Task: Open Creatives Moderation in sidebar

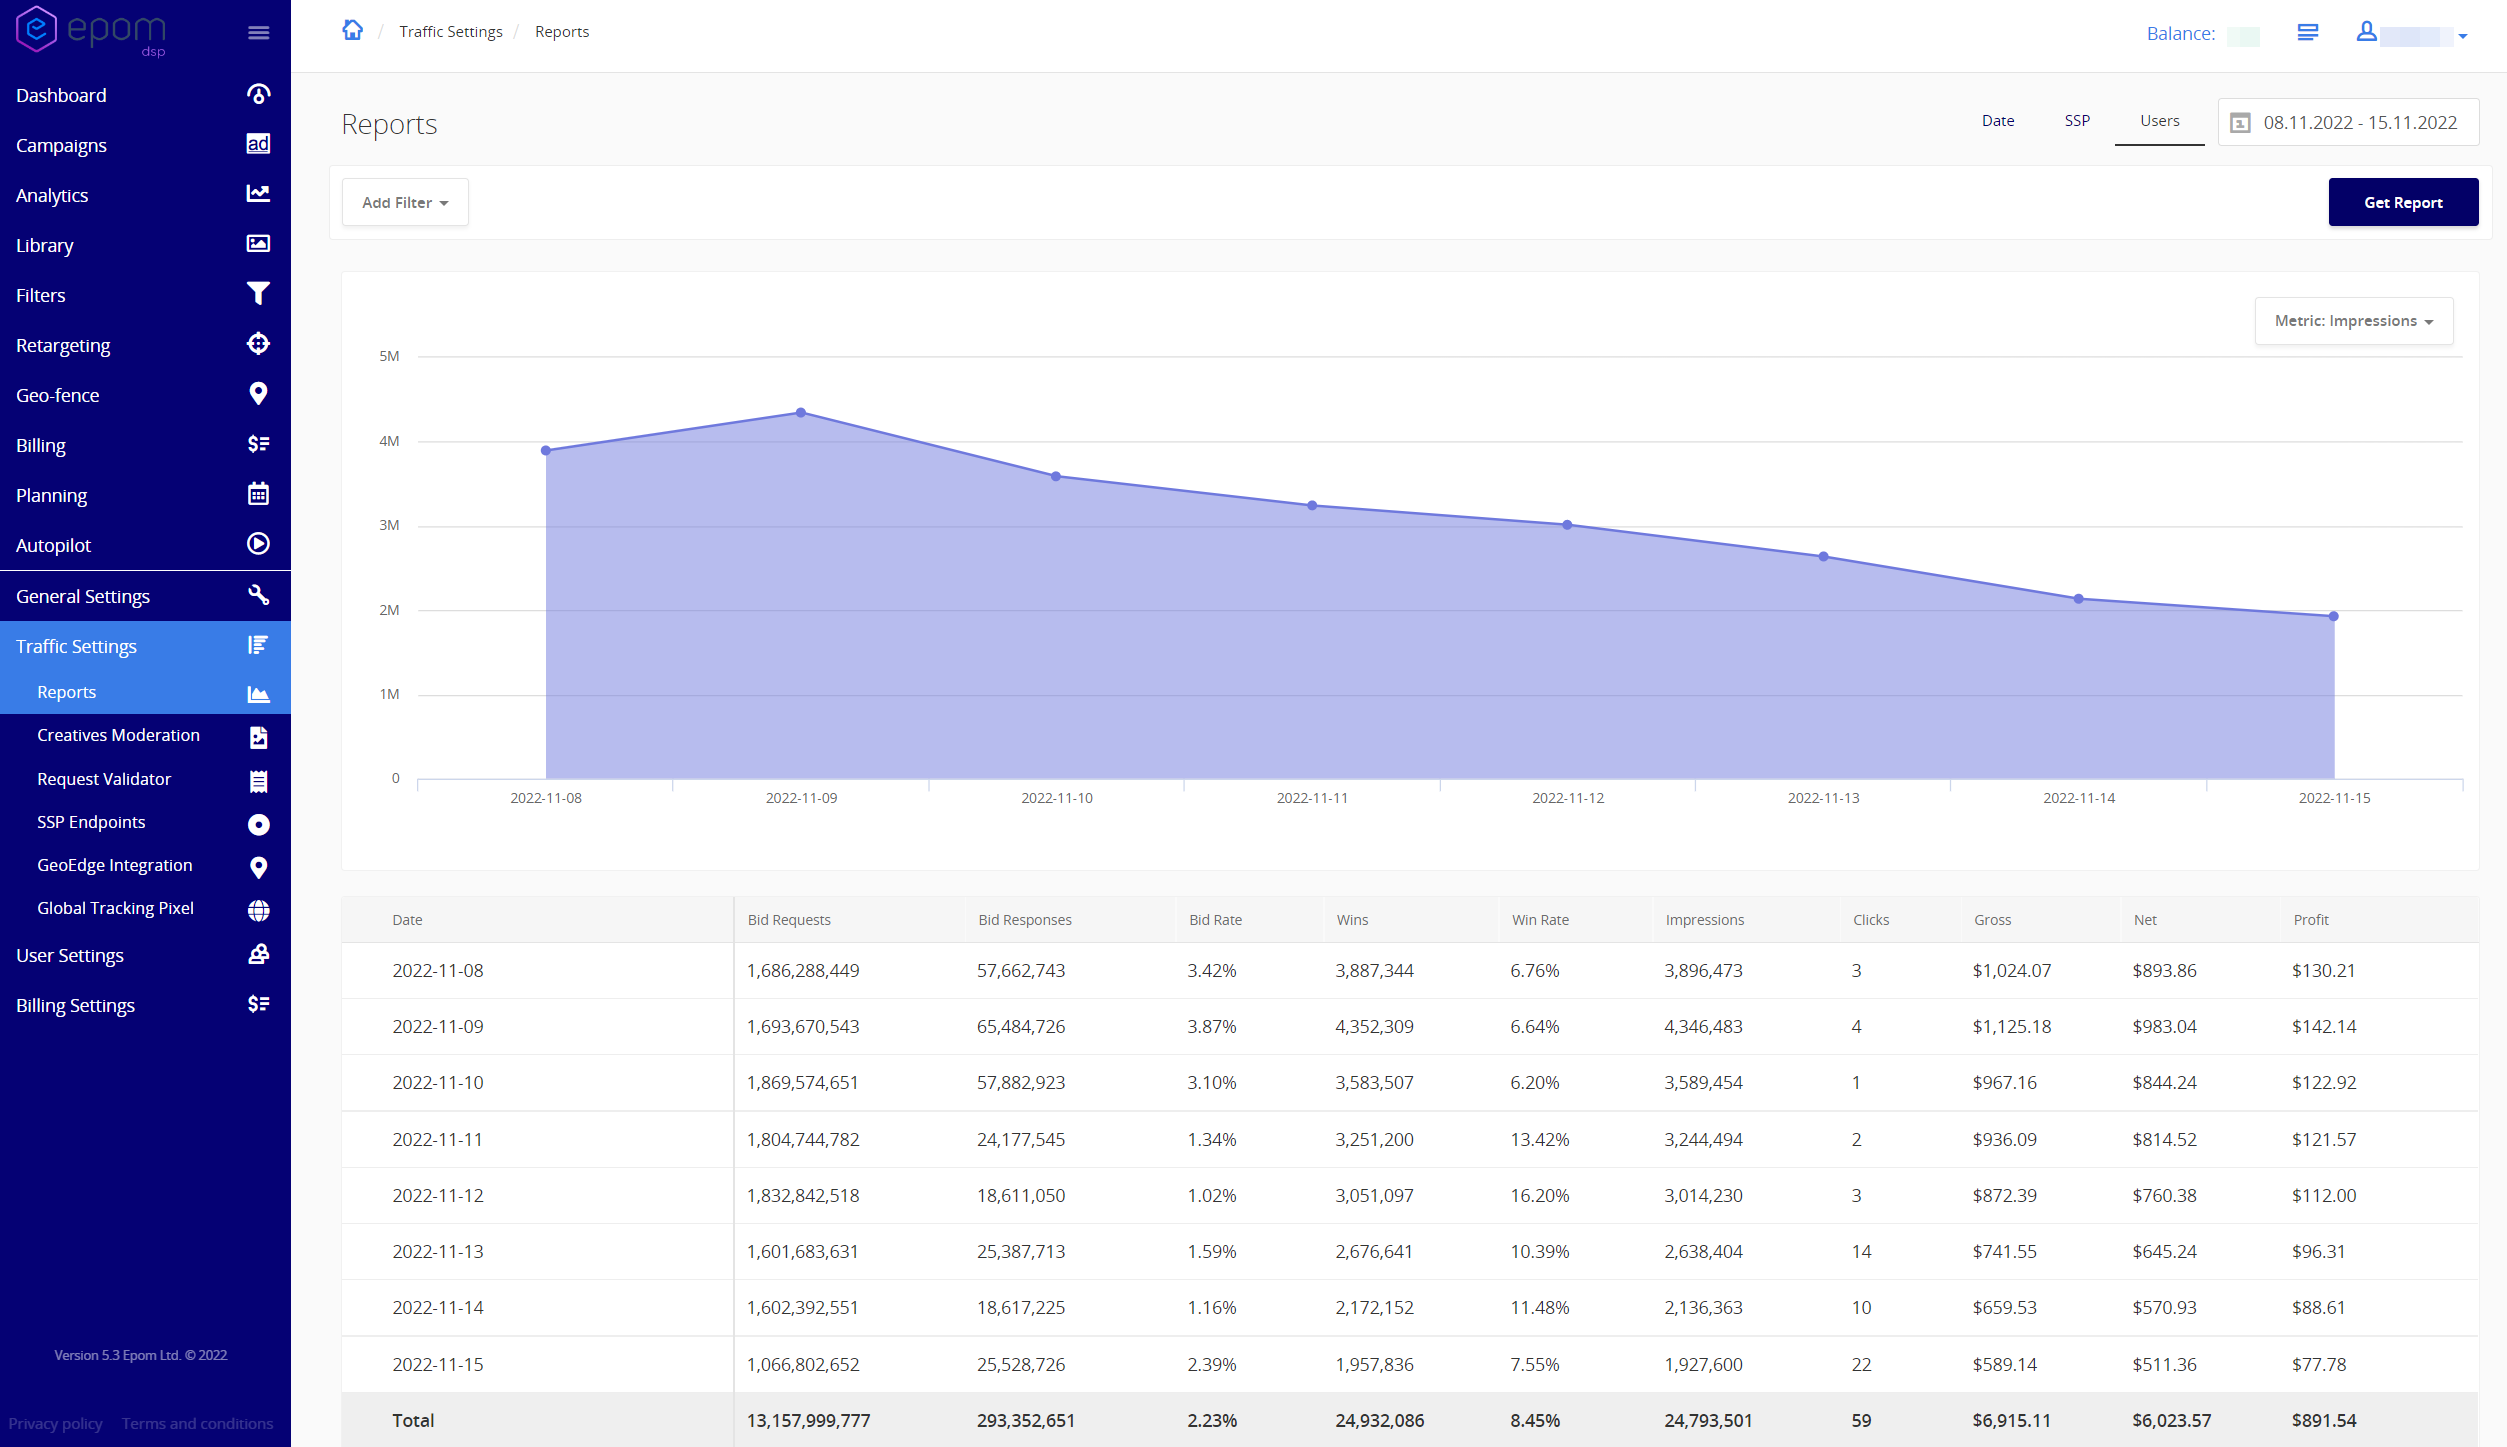Action: pyautogui.click(x=118, y=735)
